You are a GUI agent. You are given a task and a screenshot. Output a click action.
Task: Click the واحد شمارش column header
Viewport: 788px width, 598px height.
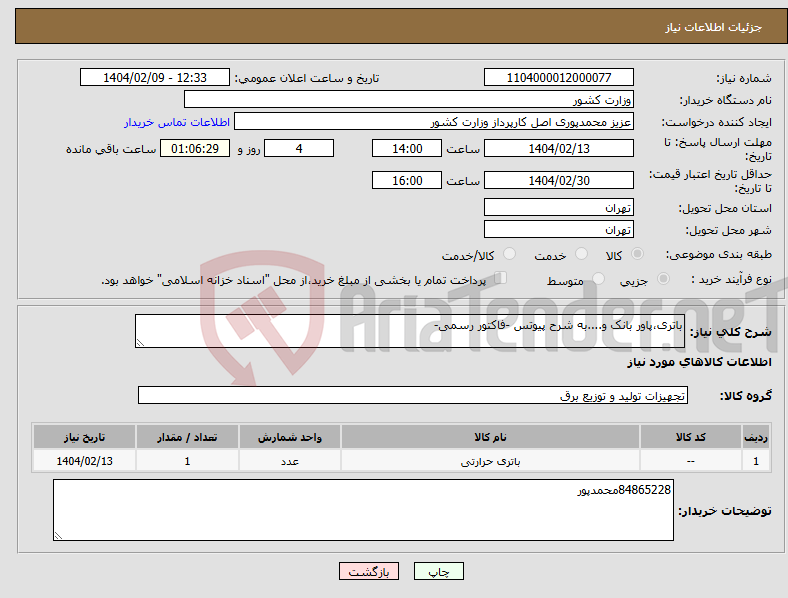pos(290,437)
